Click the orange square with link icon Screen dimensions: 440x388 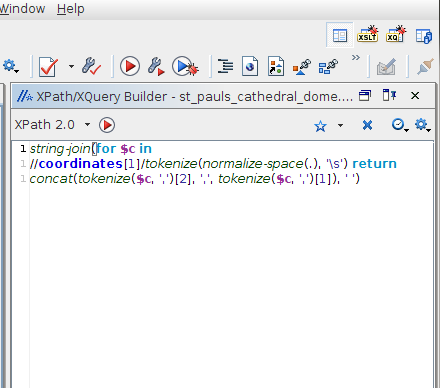tap(302, 67)
